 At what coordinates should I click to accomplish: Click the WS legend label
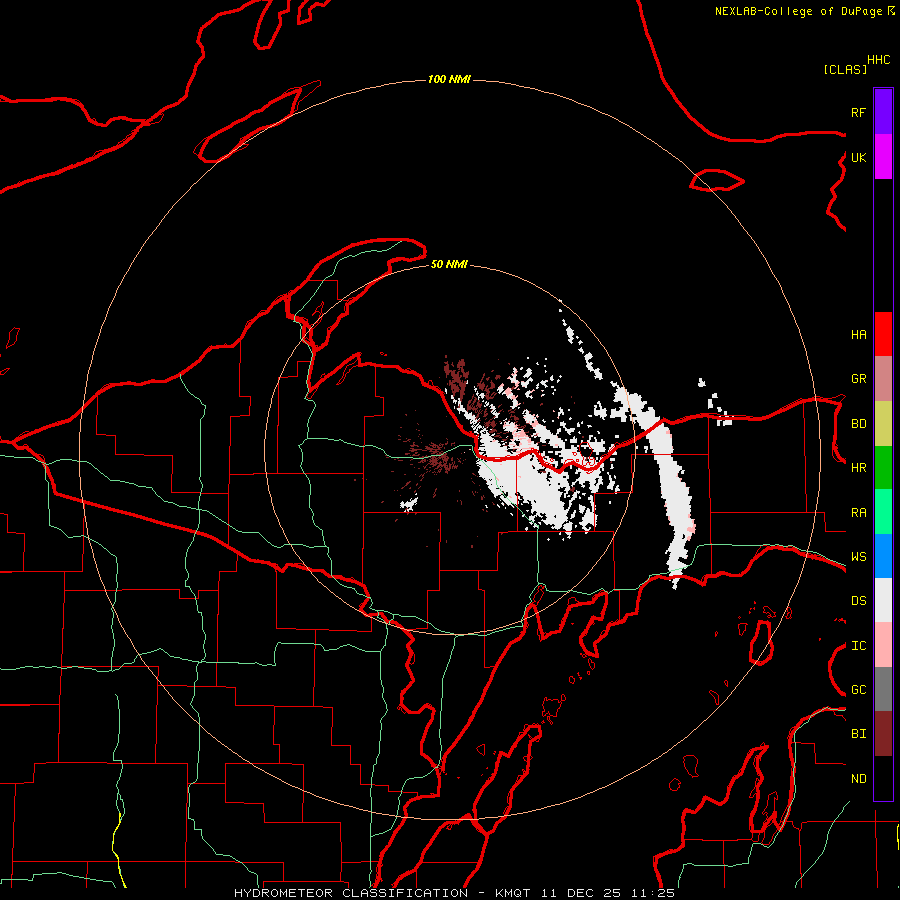(858, 557)
